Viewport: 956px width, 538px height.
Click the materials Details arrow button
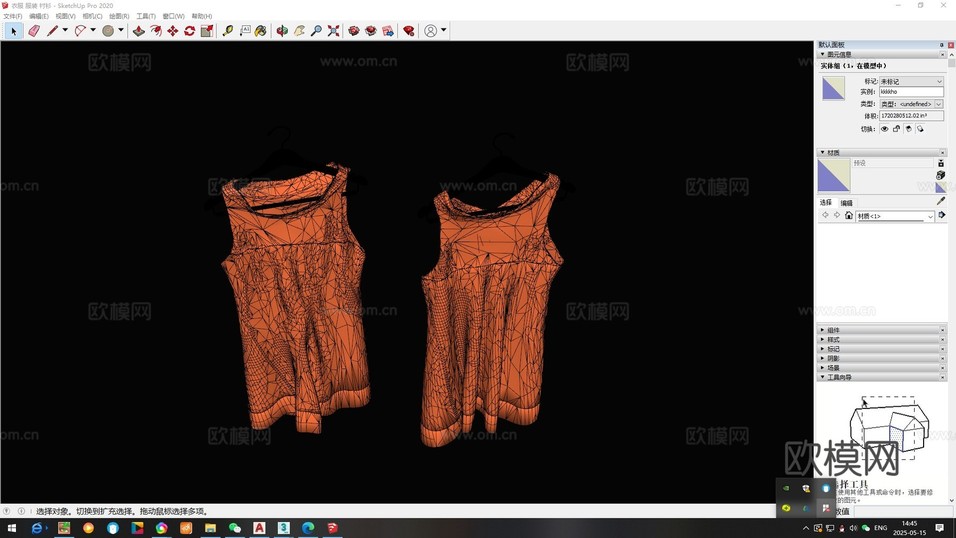[x=942, y=215]
